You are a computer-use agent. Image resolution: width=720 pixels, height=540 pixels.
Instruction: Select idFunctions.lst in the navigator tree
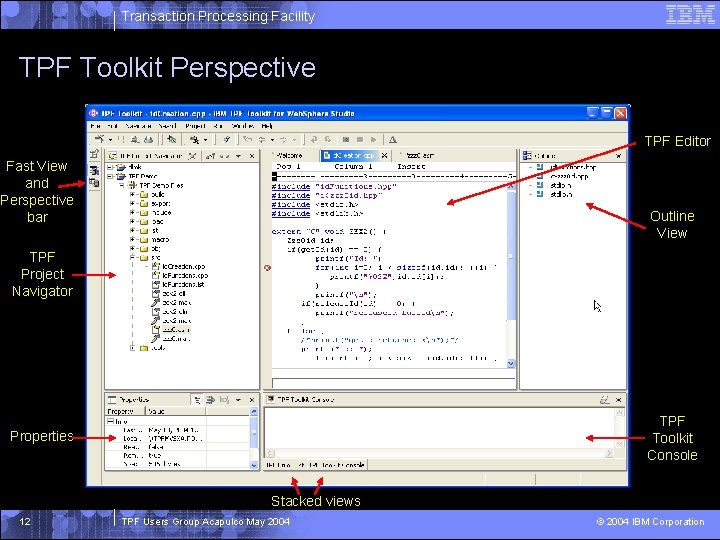pyautogui.click(x=183, y=285)
